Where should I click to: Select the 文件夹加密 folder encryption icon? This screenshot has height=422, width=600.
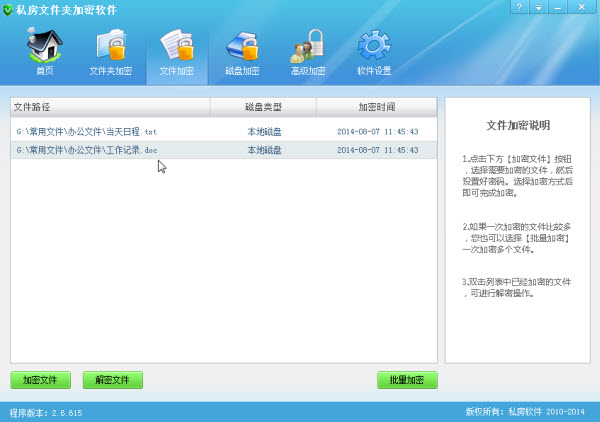point(111,52)
